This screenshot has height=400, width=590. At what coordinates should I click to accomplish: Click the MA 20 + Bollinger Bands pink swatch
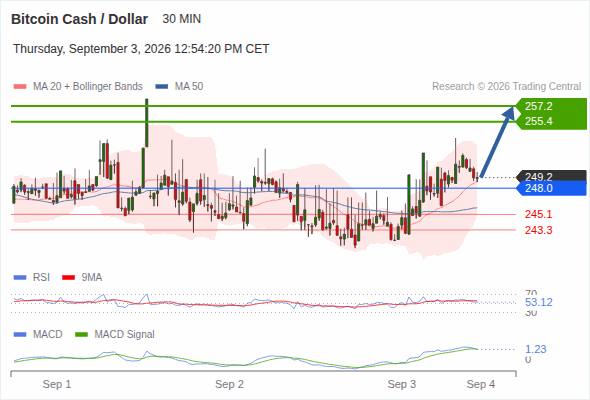(20, 87)
